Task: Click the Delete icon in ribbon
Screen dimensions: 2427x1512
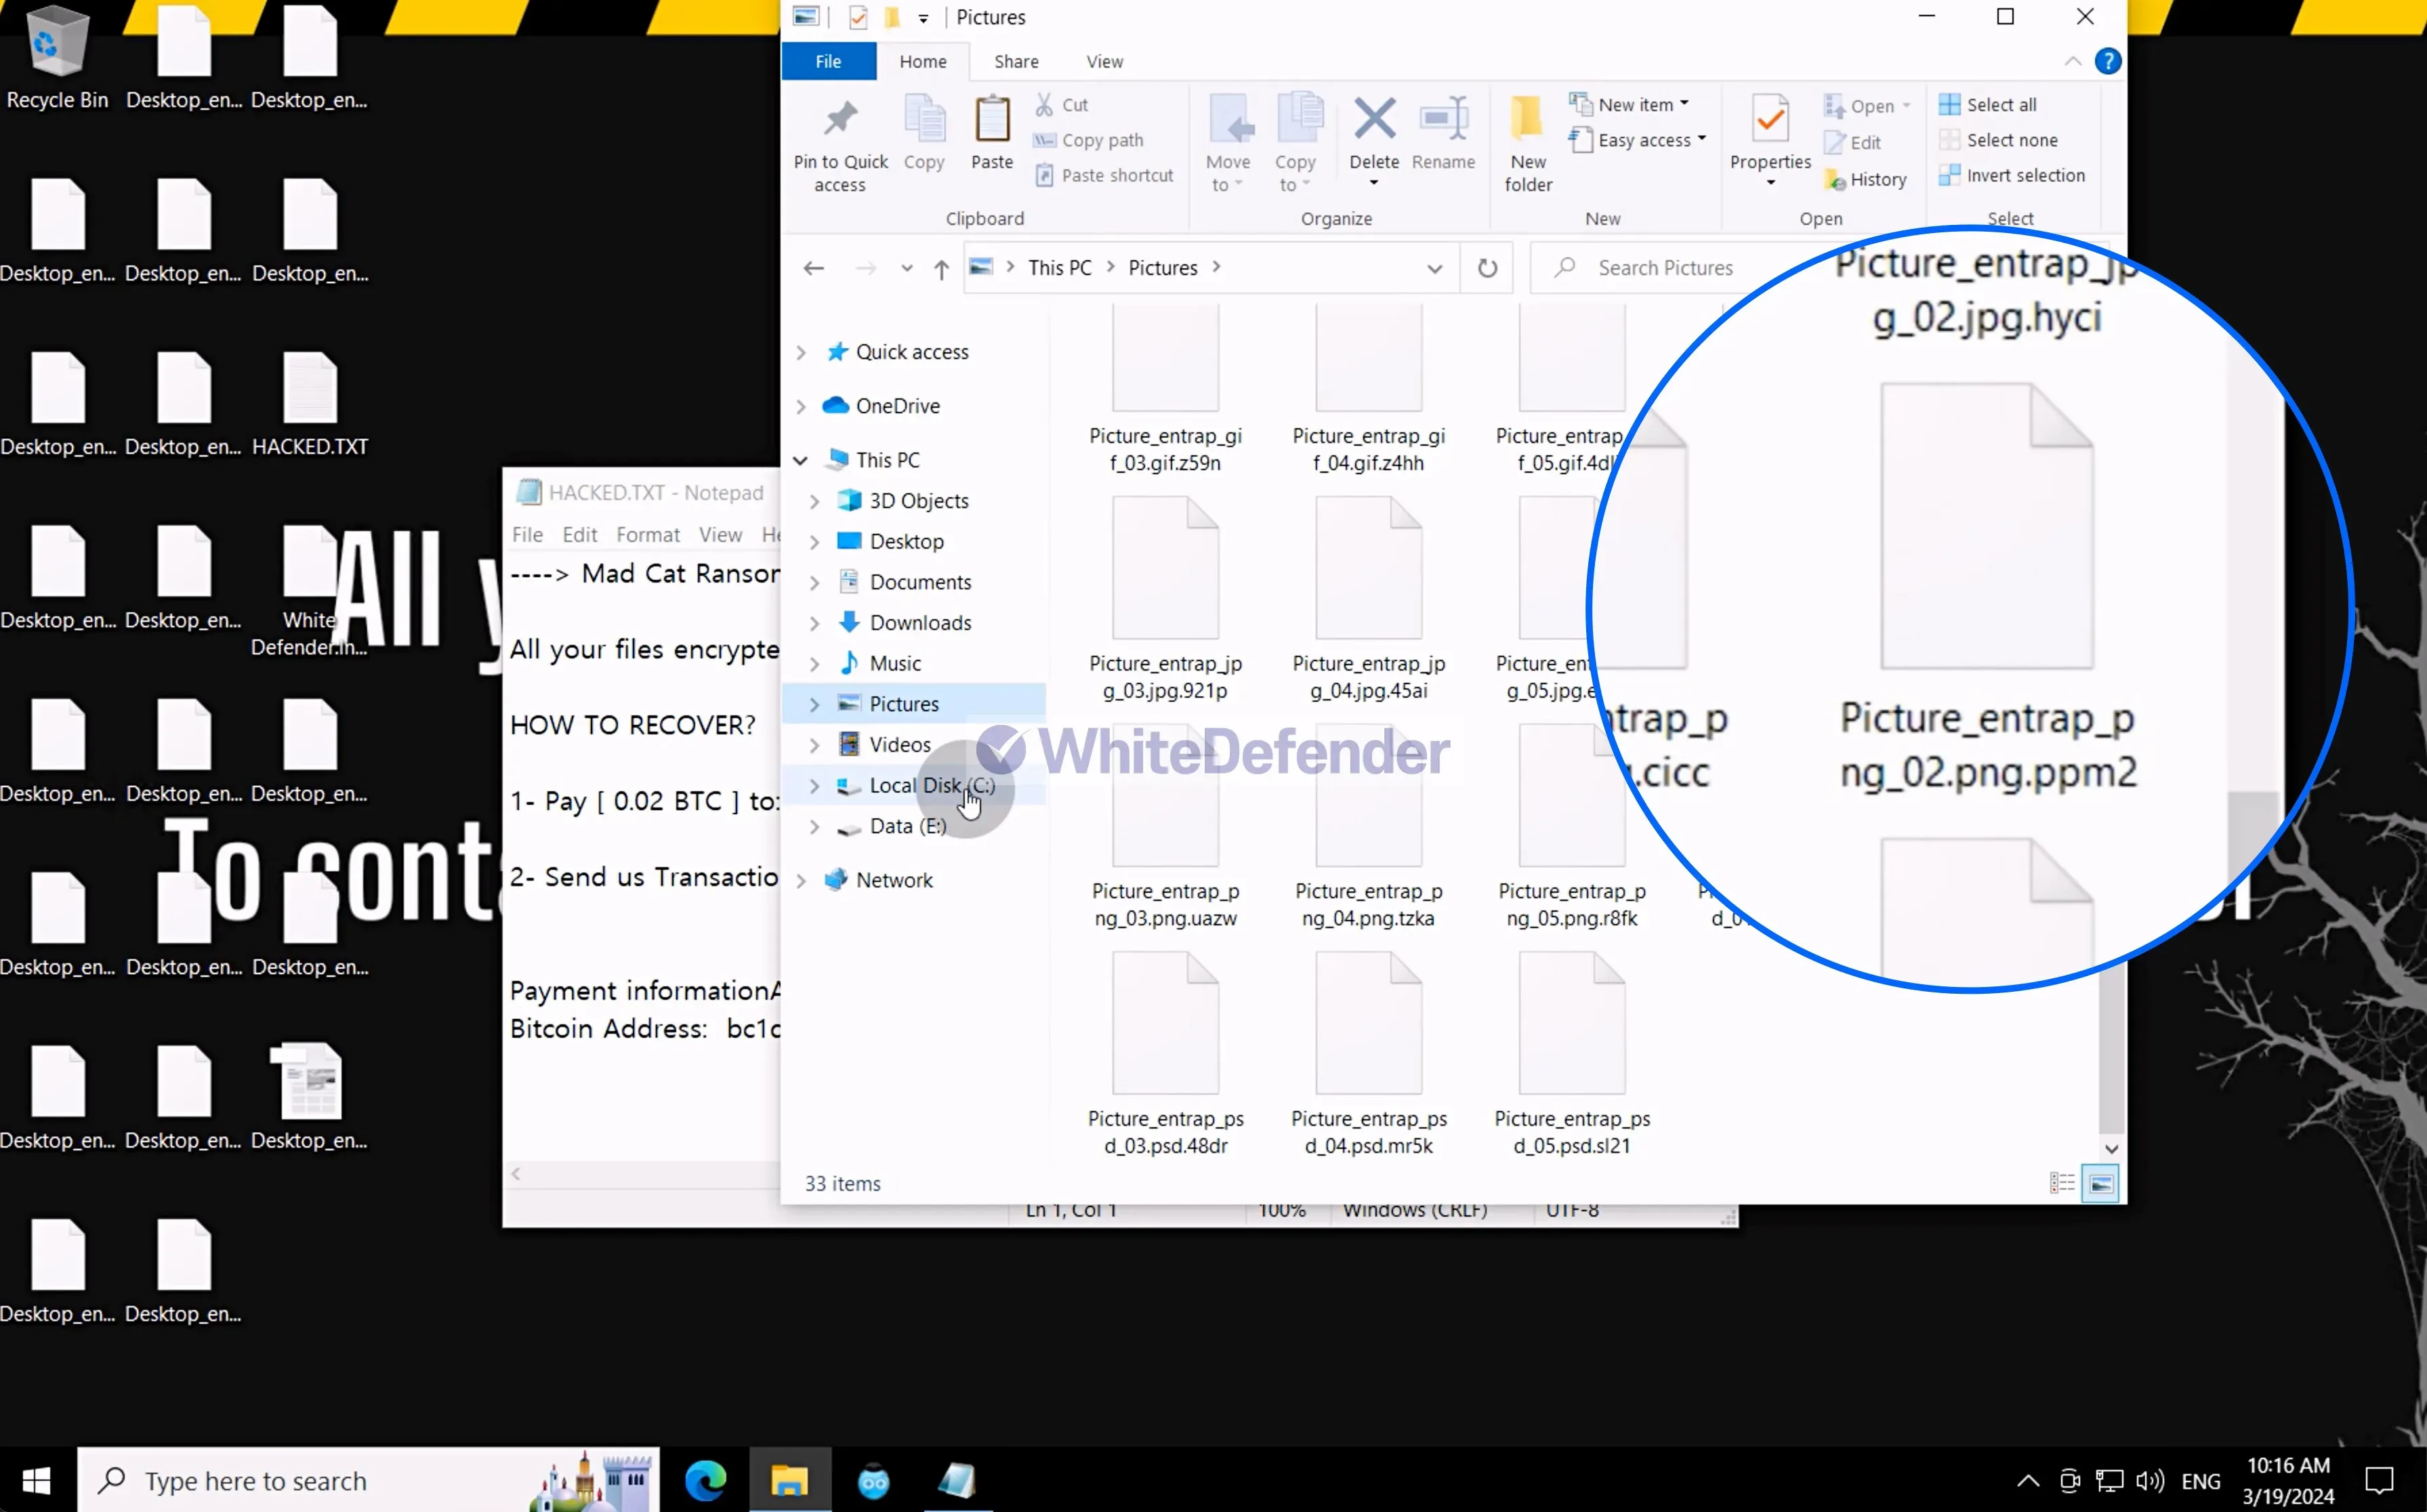Action: tap(1374, 120)
